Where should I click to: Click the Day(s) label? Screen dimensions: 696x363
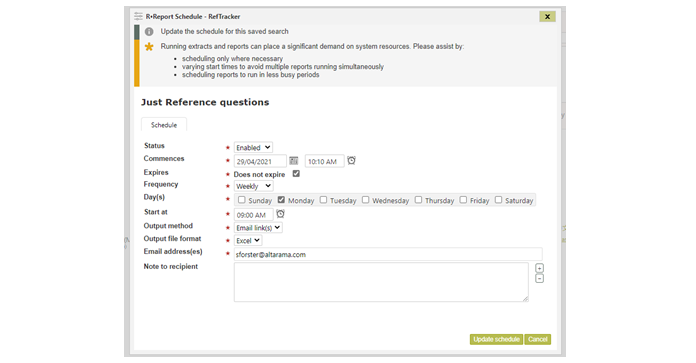[154, 197]
